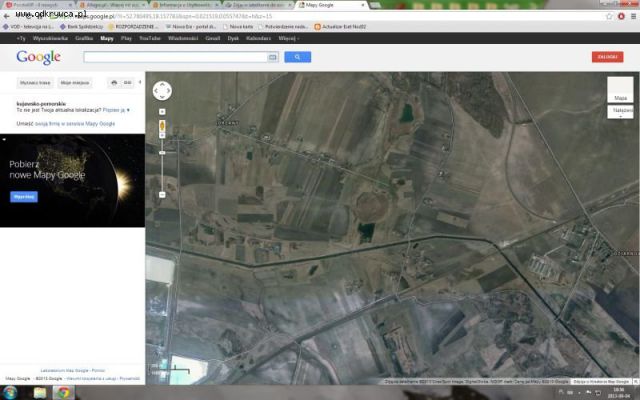Screen dimensions: 640x400
Task: Open Kalendarz in the Google bar
Action: coord(259,38)
